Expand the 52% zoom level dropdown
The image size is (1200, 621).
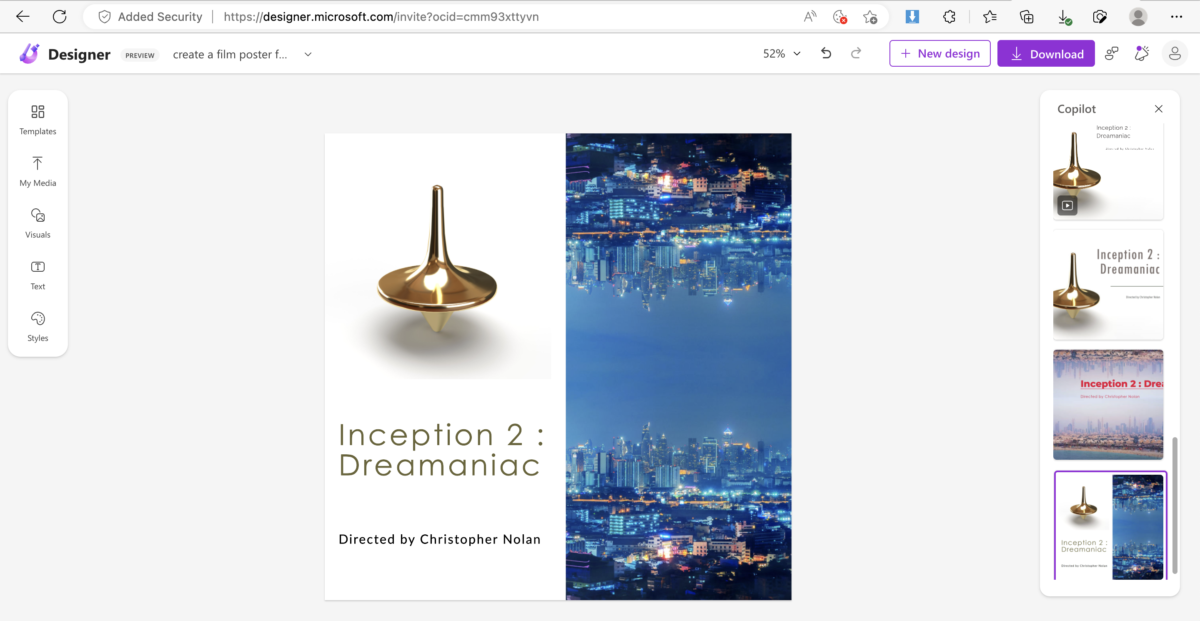pyautogui.click(x=782, y=54)
